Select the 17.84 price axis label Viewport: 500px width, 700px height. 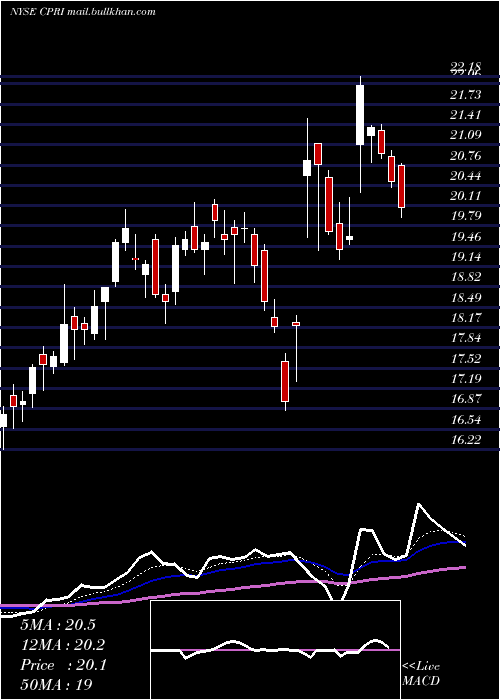coord(466,338)
